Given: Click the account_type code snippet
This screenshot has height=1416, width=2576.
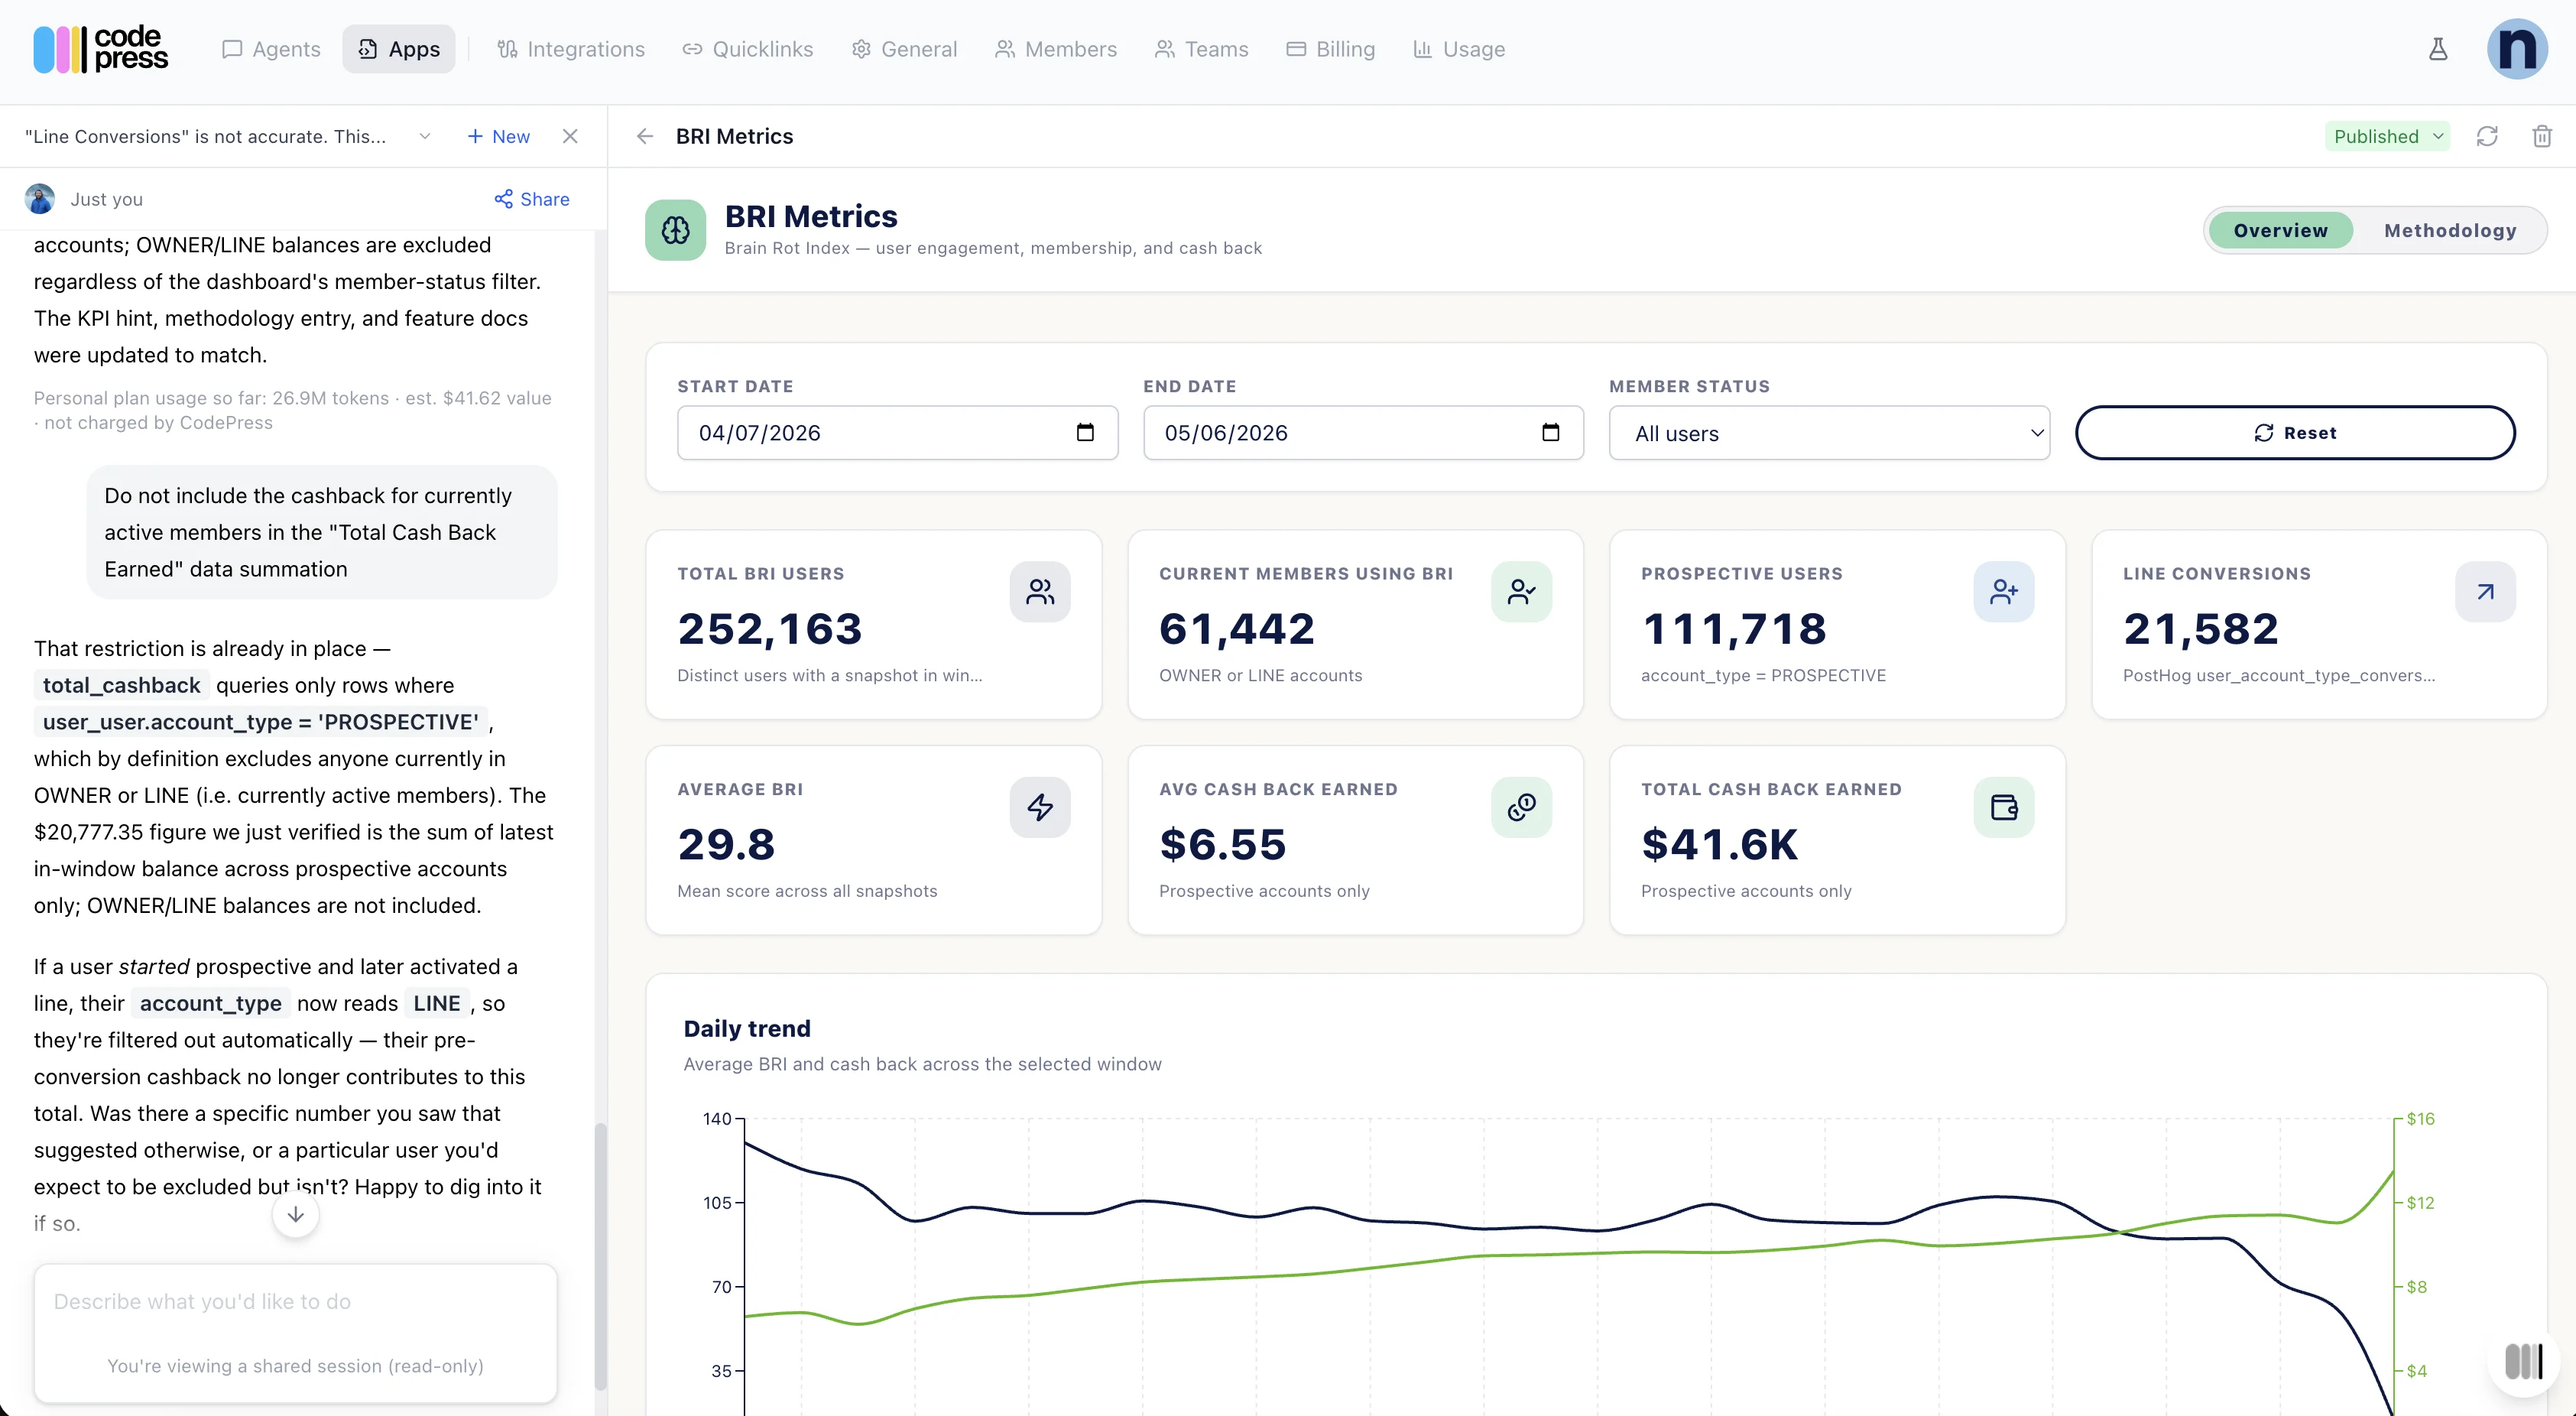Looking at the screenshot, I should pyautogui.click(x=210, y=1003).
